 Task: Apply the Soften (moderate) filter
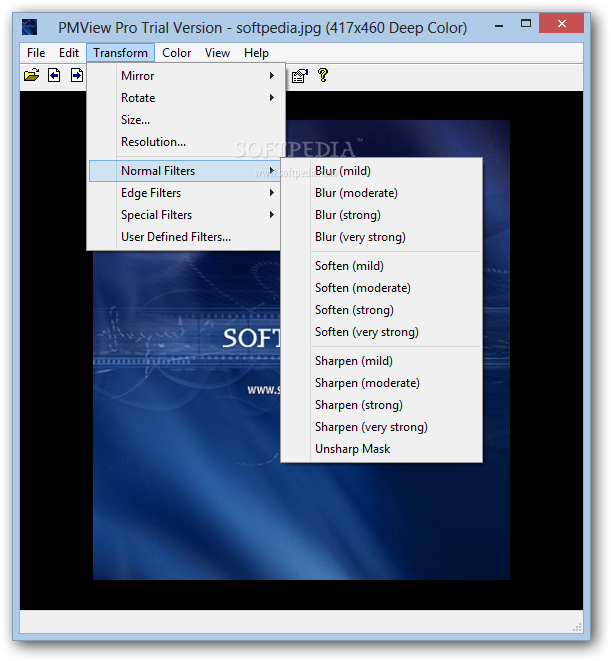[382, 288]
